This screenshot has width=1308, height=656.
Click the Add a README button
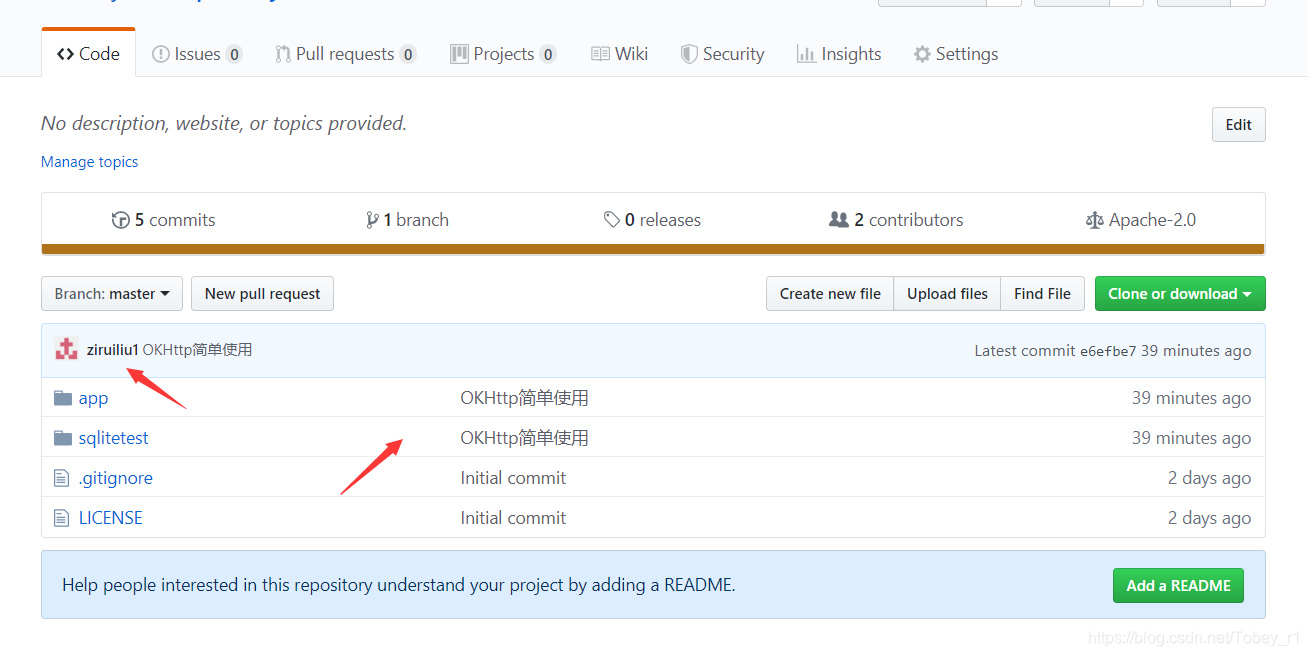[x=1178, y=586]
